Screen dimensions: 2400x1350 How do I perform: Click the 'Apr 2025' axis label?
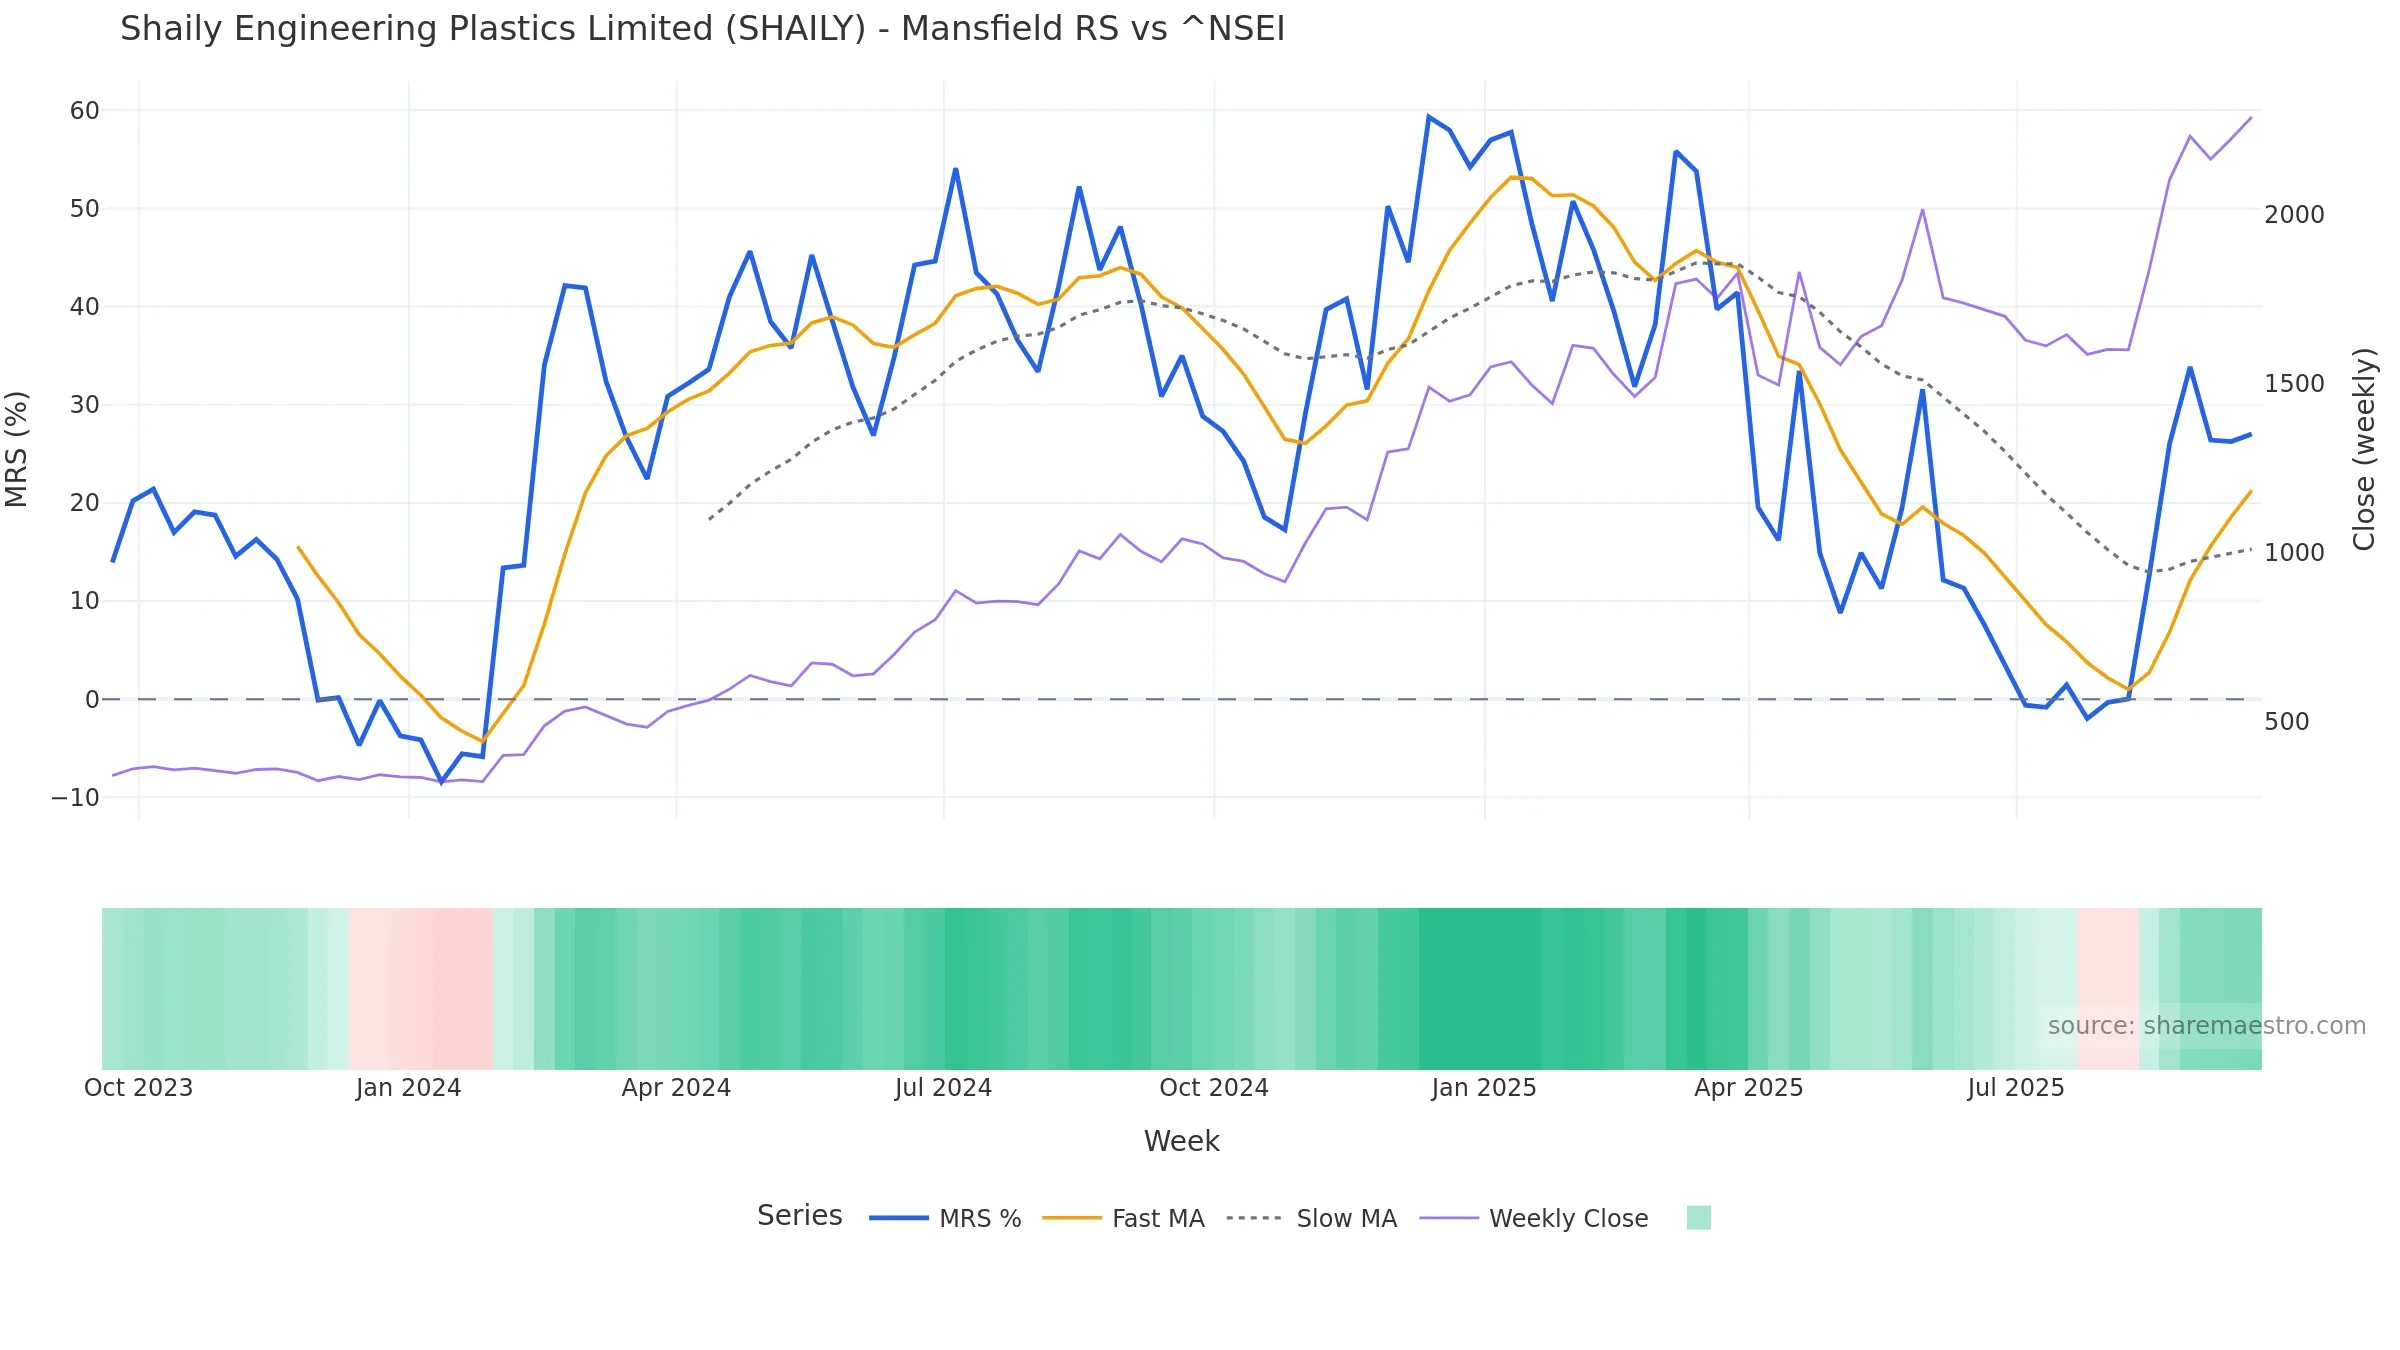point(1749,1088)
